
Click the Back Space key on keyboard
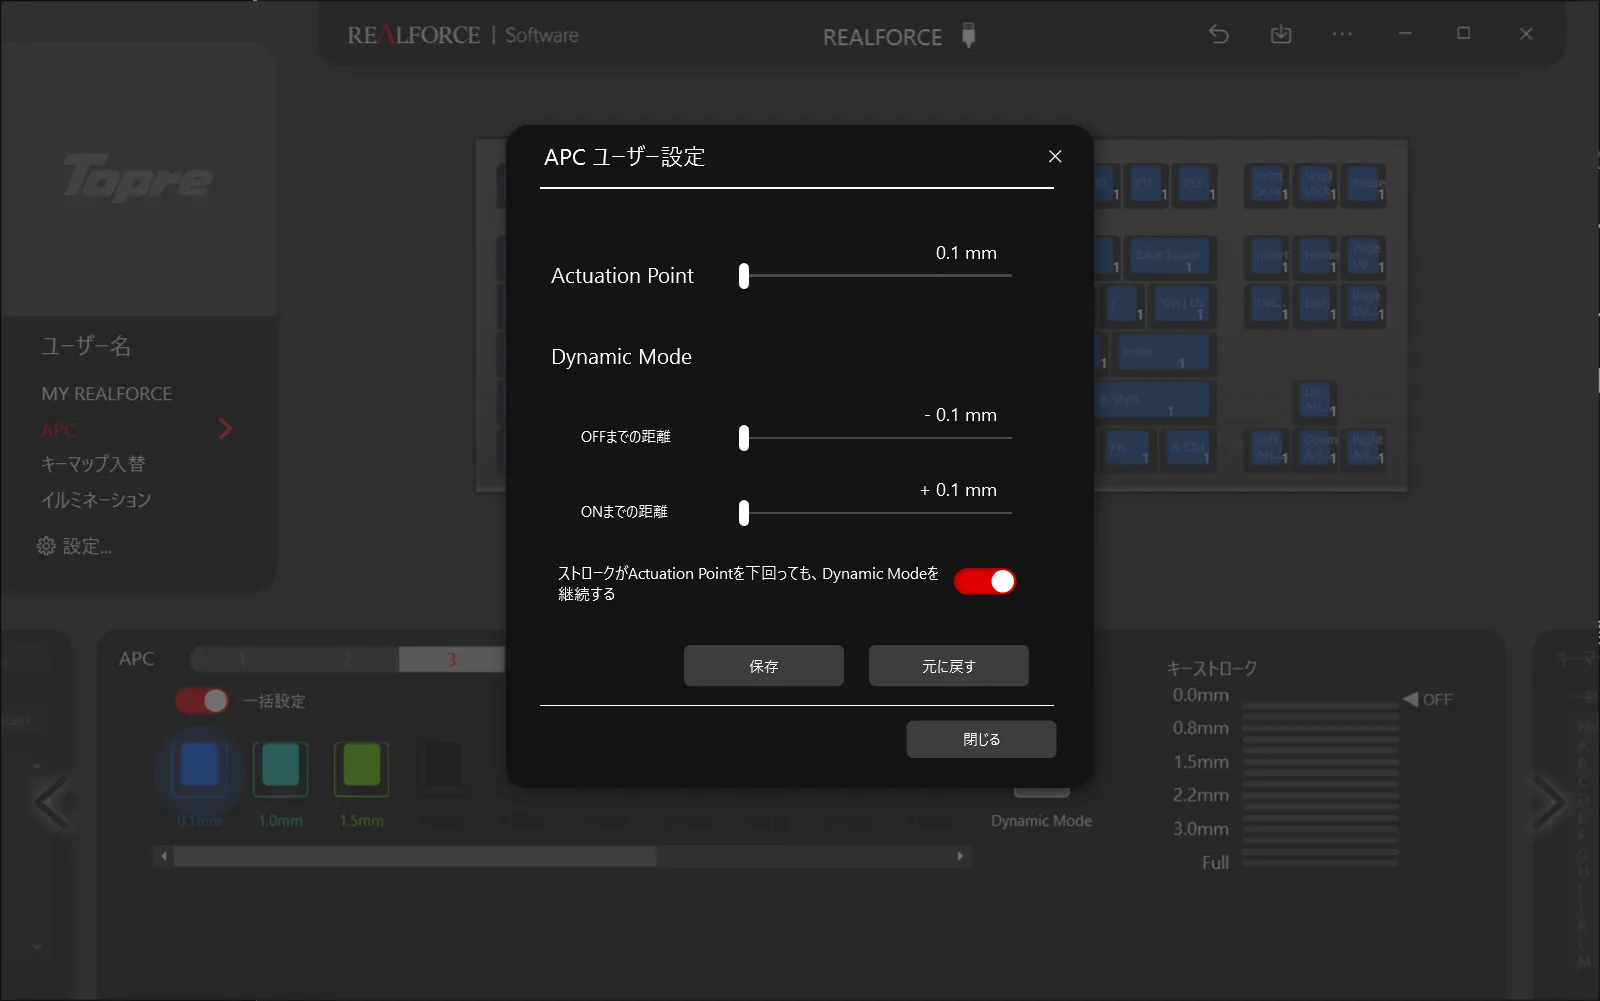tap(1168, 257)
